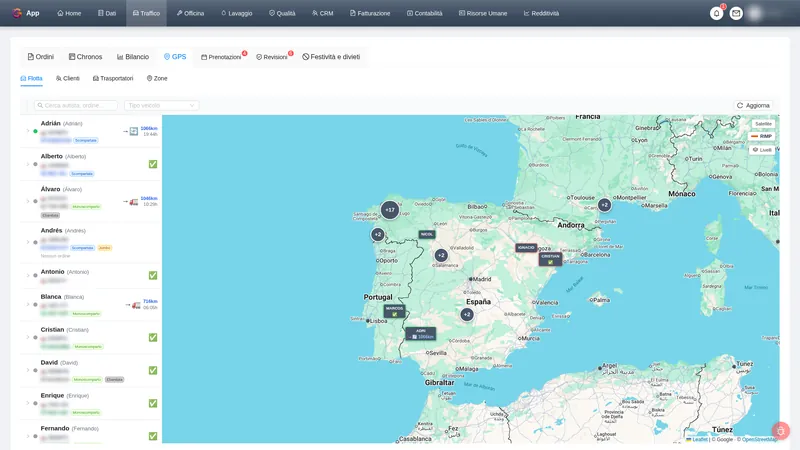
Task: Click the Aggiorna refresh button
Action: [x=753, y=106]
